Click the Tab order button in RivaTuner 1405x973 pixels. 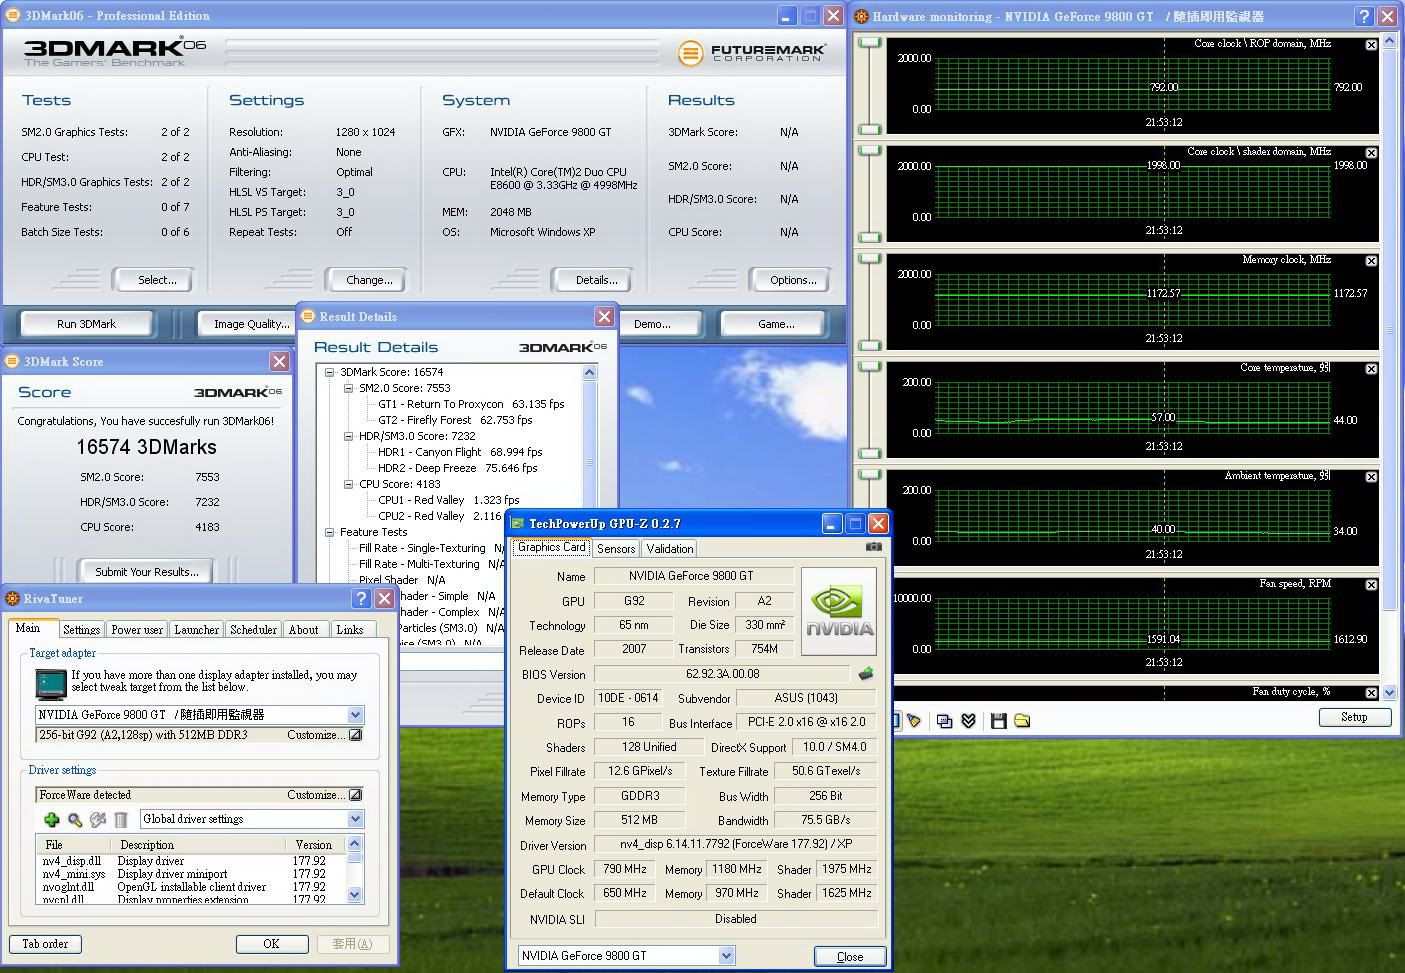point(45,944)
